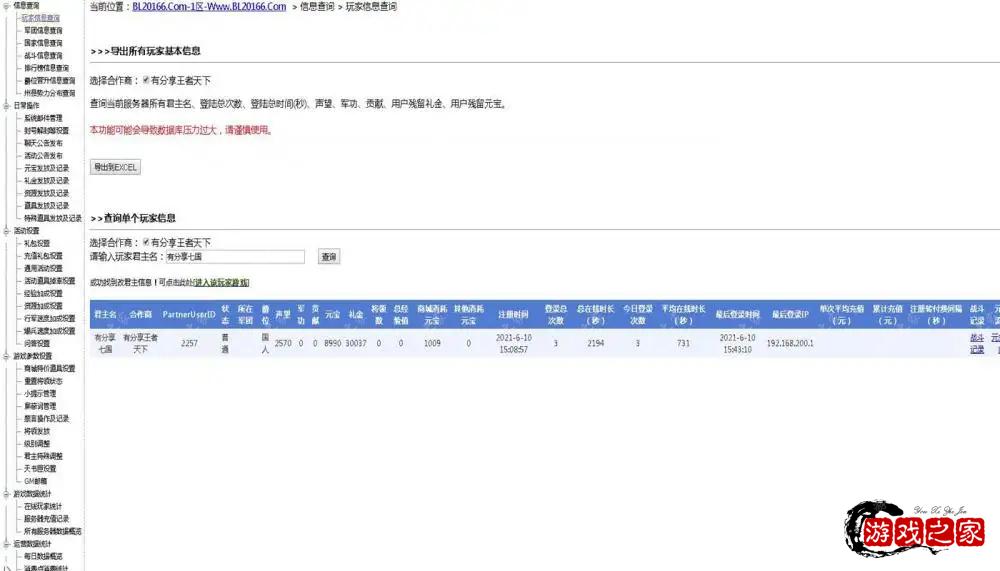This screenshot has height=571, width=1000.
Task: Open 战斗信息查询 in sidebar
Action: [43, 56]
